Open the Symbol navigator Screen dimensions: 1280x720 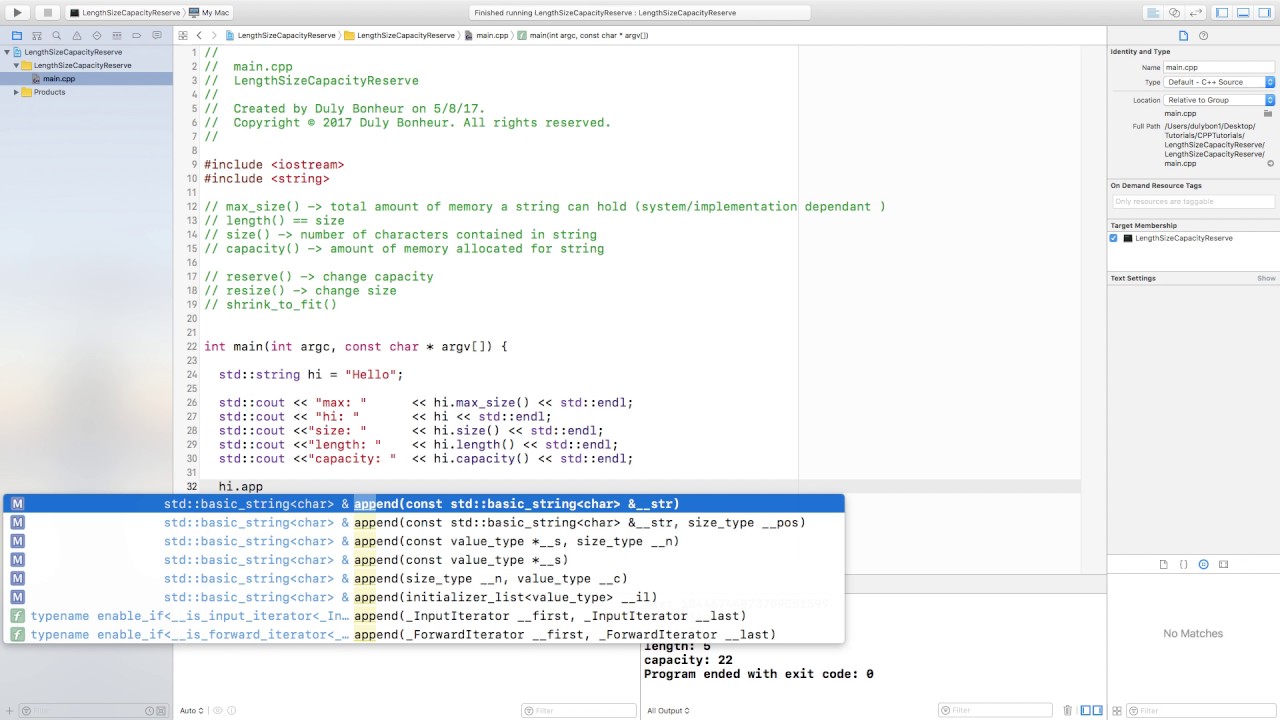(36, 35)
